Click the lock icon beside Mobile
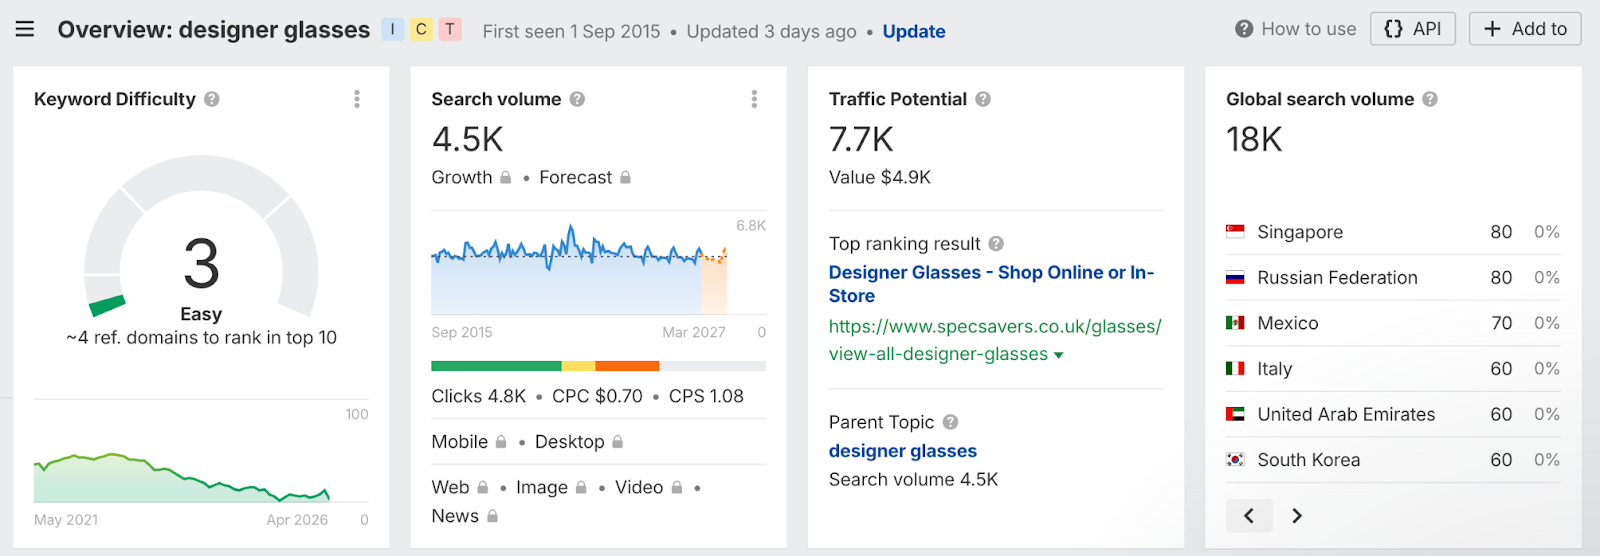This screenshot has width=1600, height=556. [501, 442]
